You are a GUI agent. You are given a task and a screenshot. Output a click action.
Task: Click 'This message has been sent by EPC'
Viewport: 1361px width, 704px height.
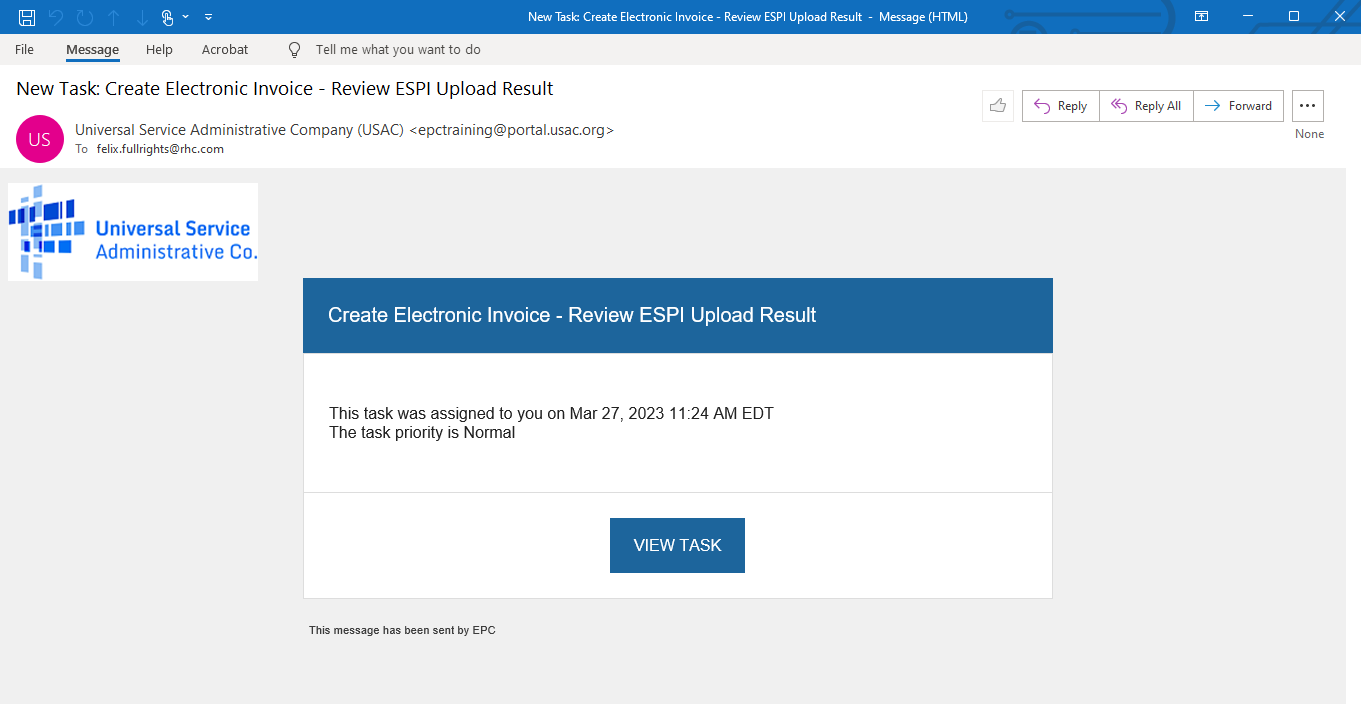pyautogui.click(x=402, y=630)
